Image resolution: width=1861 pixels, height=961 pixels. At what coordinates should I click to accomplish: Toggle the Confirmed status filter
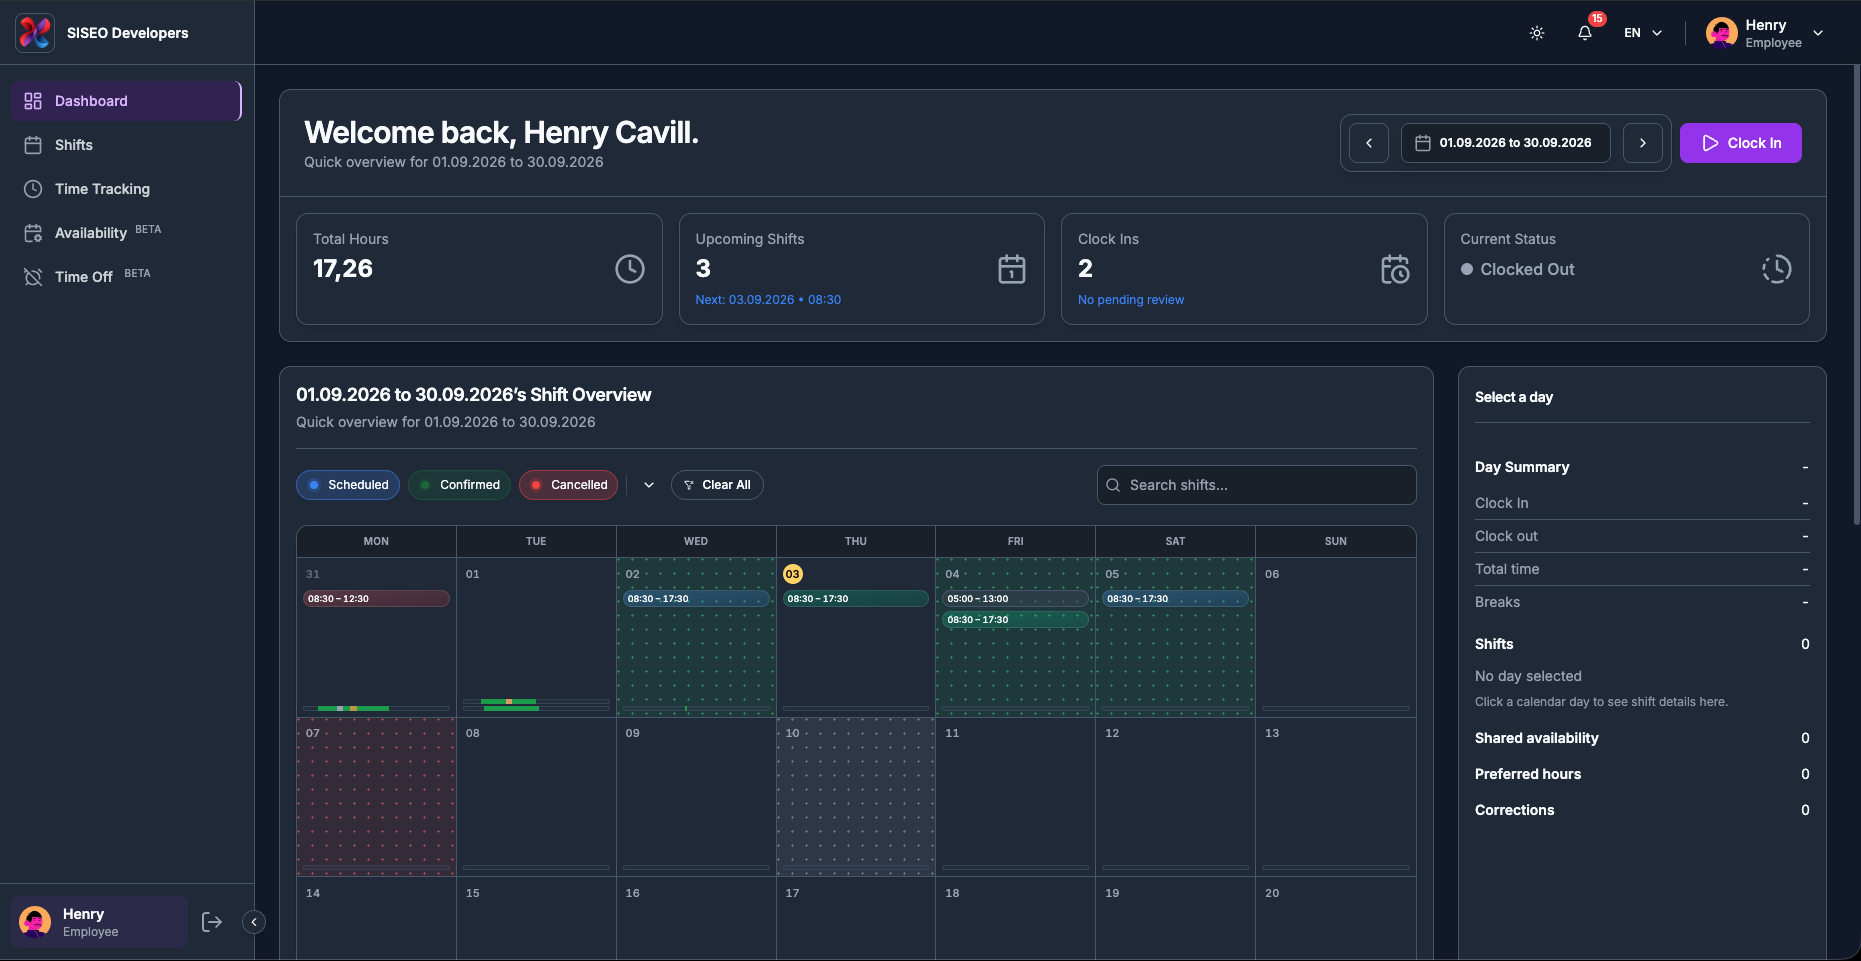(x=460, y=485)
